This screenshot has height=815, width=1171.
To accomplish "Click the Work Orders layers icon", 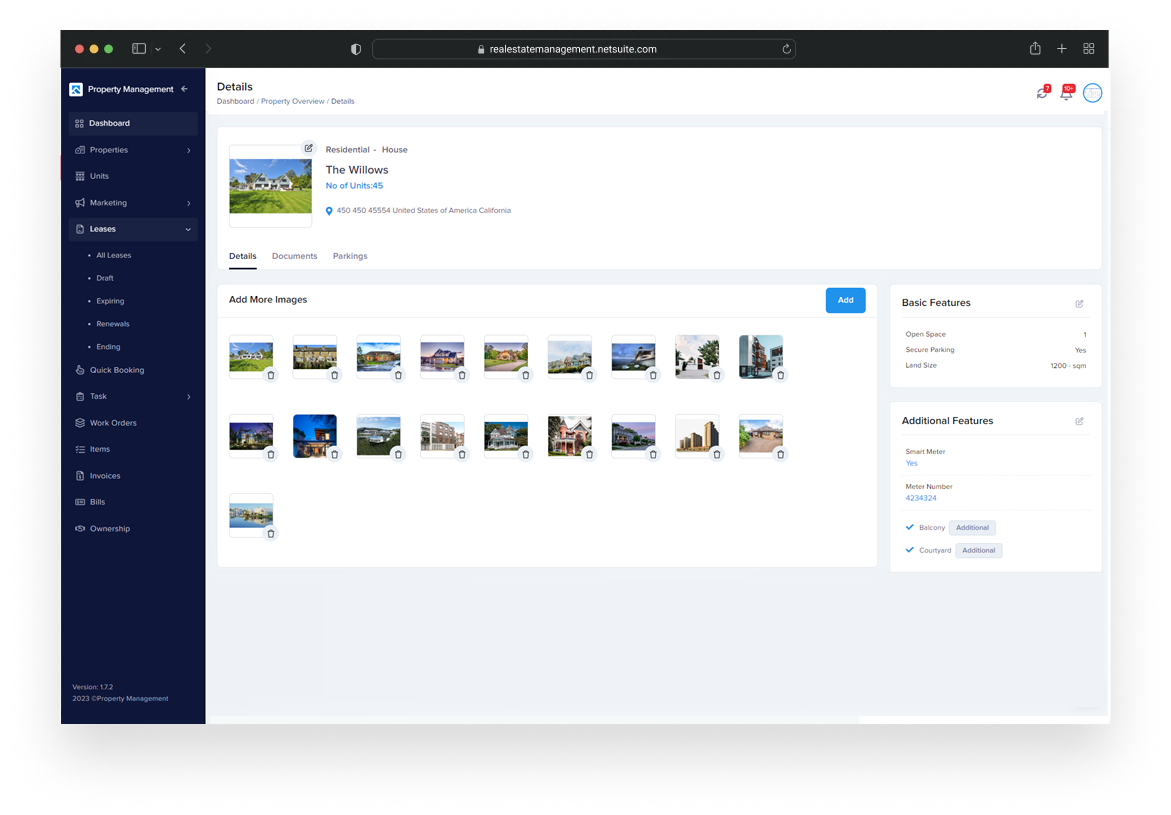I will click(80, 423).
